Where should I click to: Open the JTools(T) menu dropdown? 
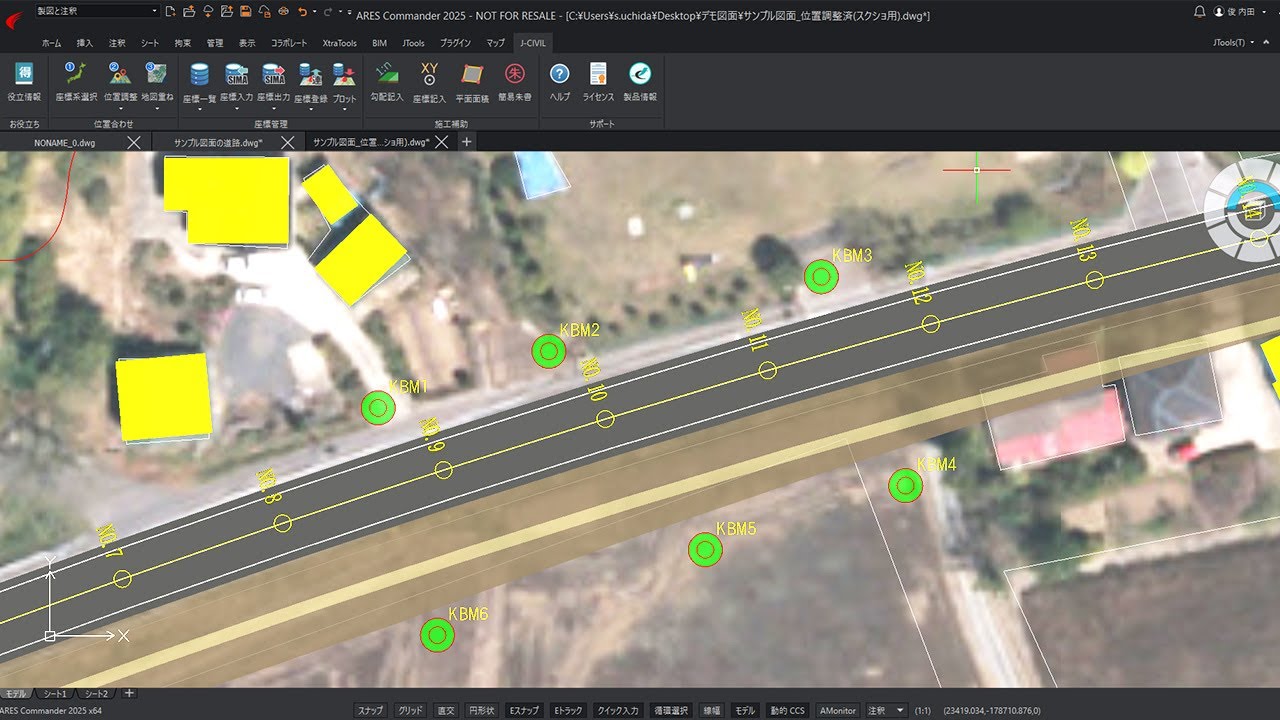tap(1232, 43)
